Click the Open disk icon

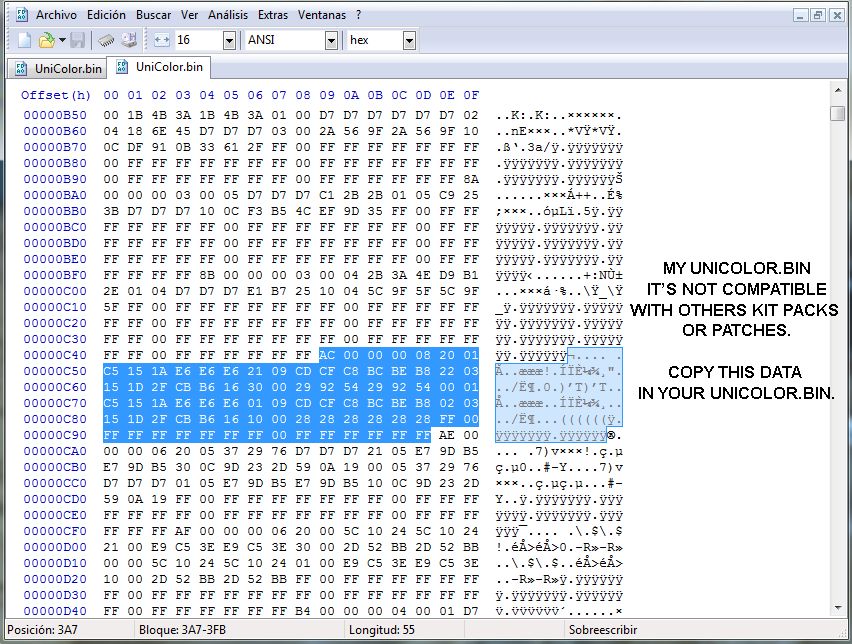(129, 40)
